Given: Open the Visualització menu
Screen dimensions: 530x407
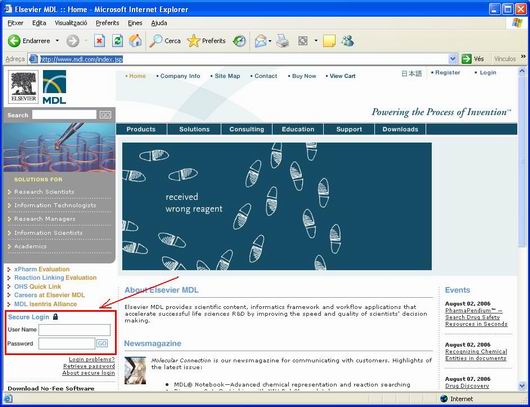Looking at the screenshot, I should click(71, 23).
